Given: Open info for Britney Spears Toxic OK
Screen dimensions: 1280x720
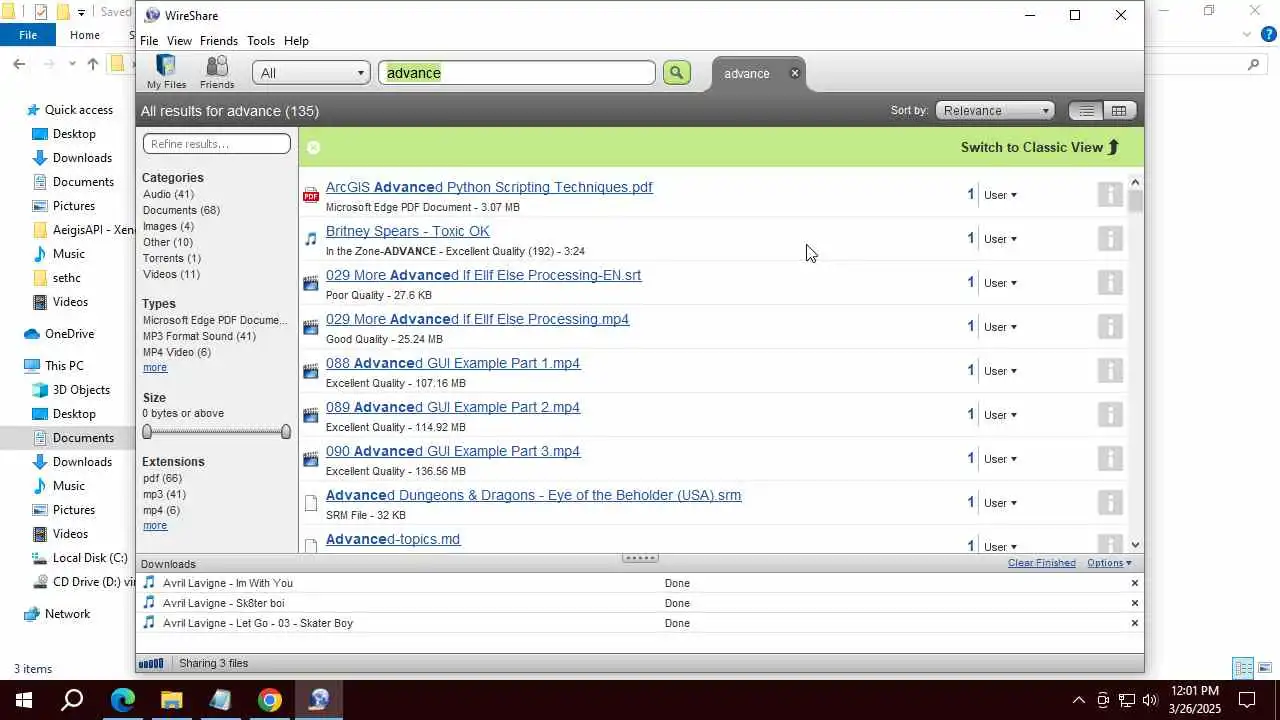Looking at the screenshot, I should (x=1110, y=238).
